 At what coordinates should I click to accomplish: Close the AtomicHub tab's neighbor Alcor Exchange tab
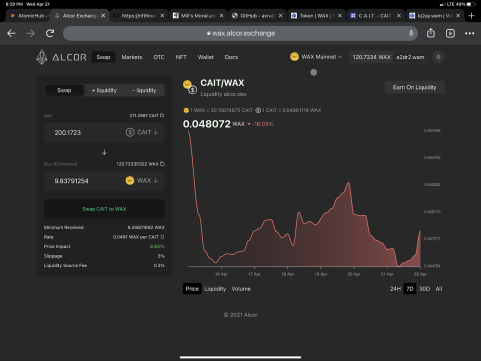[x=103, y=16]
